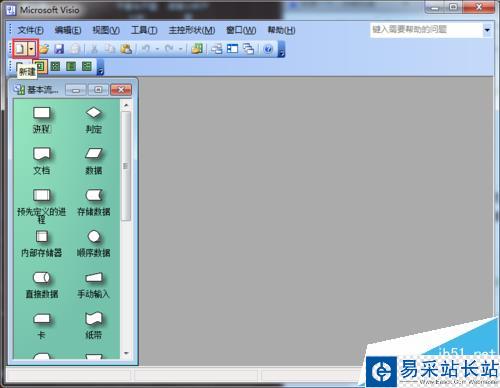Click the fourth green stencil view icon

coord(87,66)
